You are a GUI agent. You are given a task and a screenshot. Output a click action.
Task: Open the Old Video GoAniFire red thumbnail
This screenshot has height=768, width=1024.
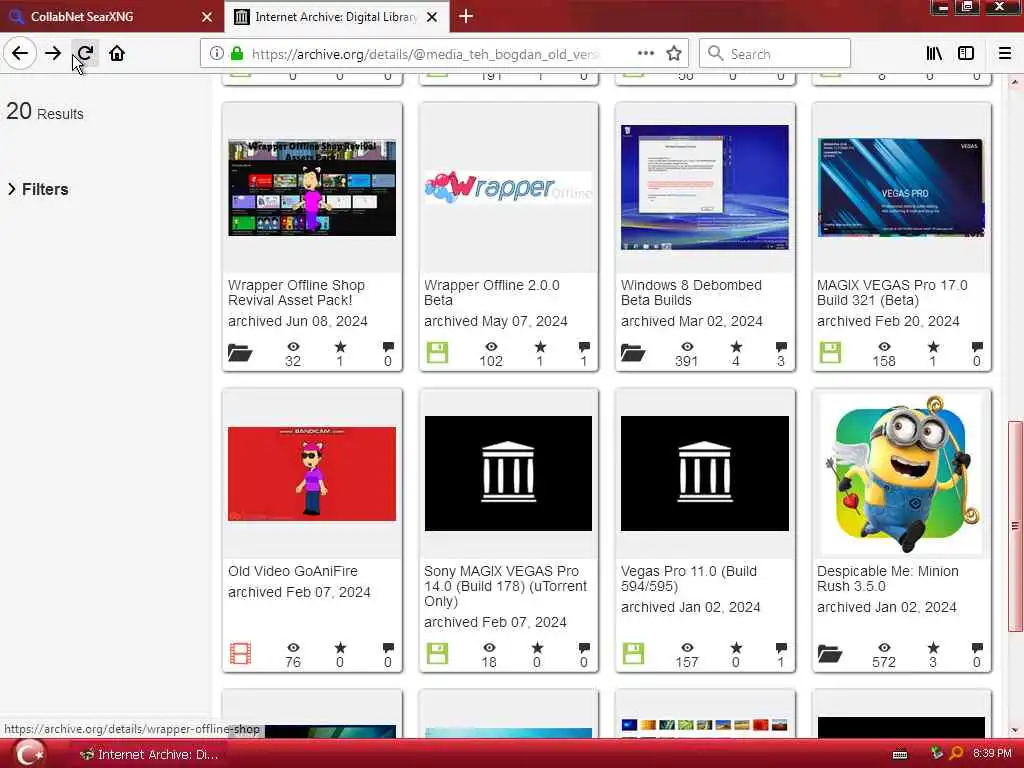tap(312, 473)
